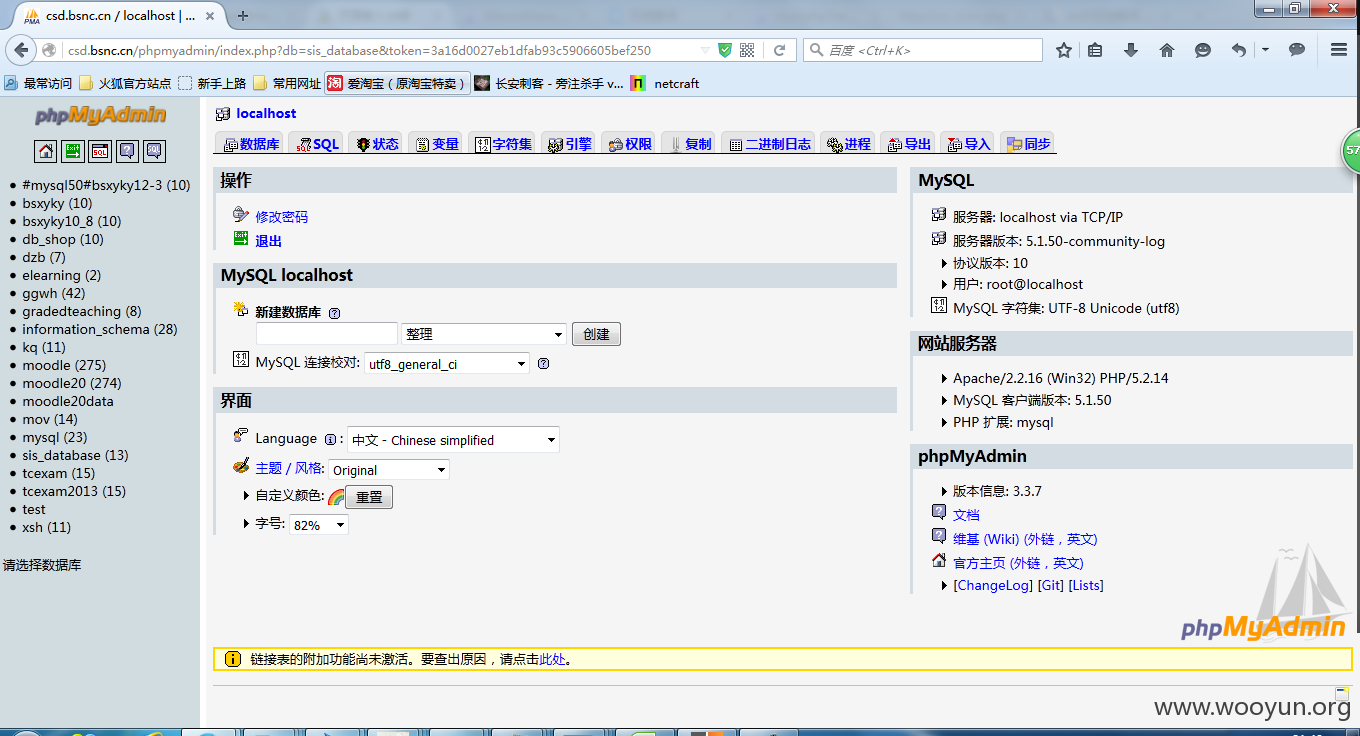Open the netcraft bookmark

665,84
